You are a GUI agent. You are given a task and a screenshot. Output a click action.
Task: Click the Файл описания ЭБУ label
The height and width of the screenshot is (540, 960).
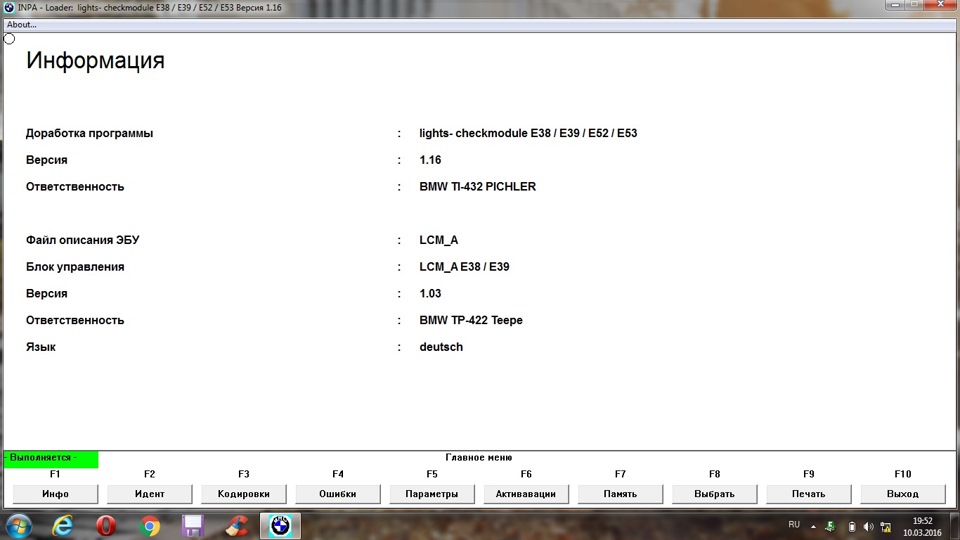click(x=83, y=240)
